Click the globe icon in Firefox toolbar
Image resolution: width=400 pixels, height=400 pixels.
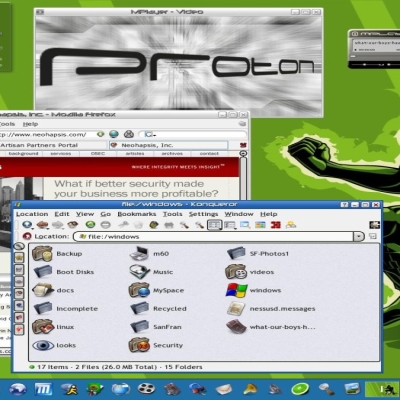click(x=114, y=134)
